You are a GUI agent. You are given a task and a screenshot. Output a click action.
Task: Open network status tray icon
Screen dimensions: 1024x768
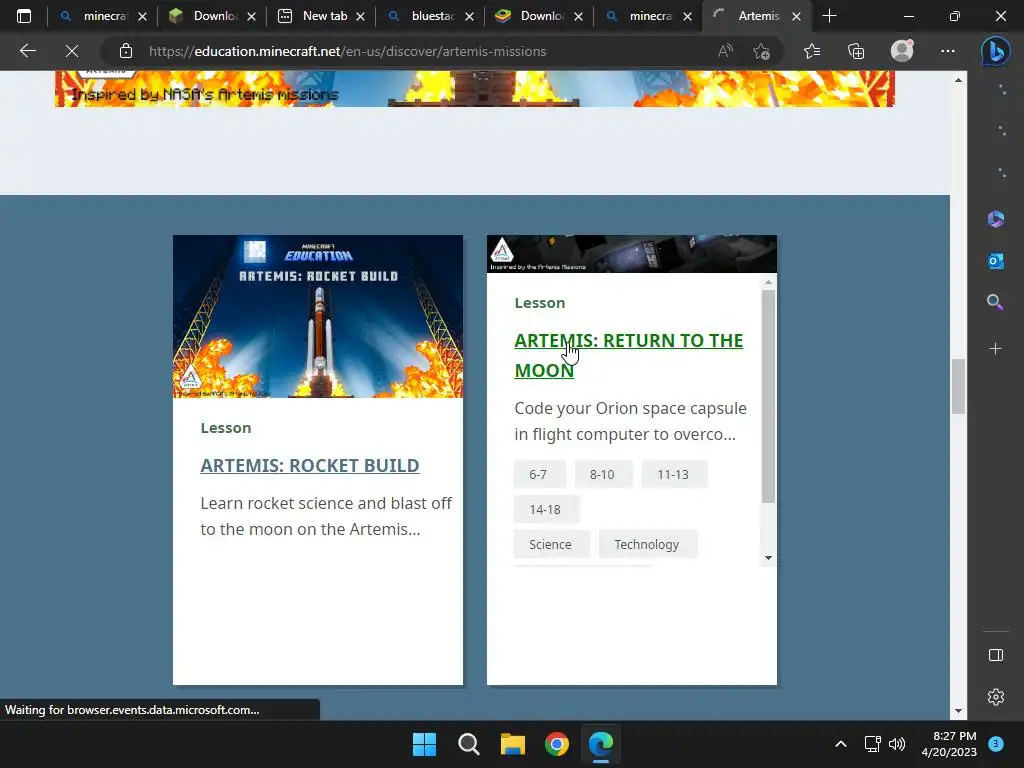872,744
